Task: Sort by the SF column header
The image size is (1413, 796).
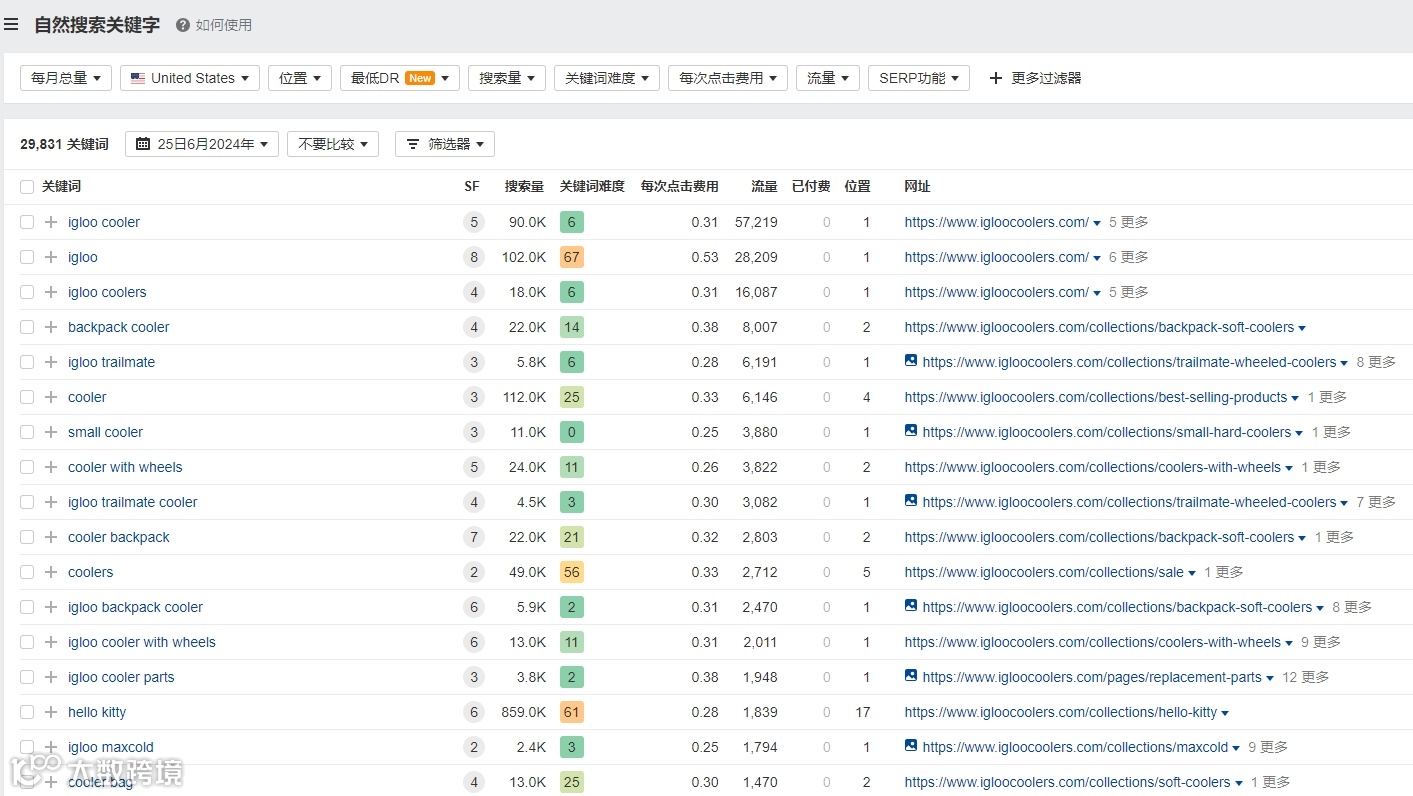Action: tap(472, 187)
